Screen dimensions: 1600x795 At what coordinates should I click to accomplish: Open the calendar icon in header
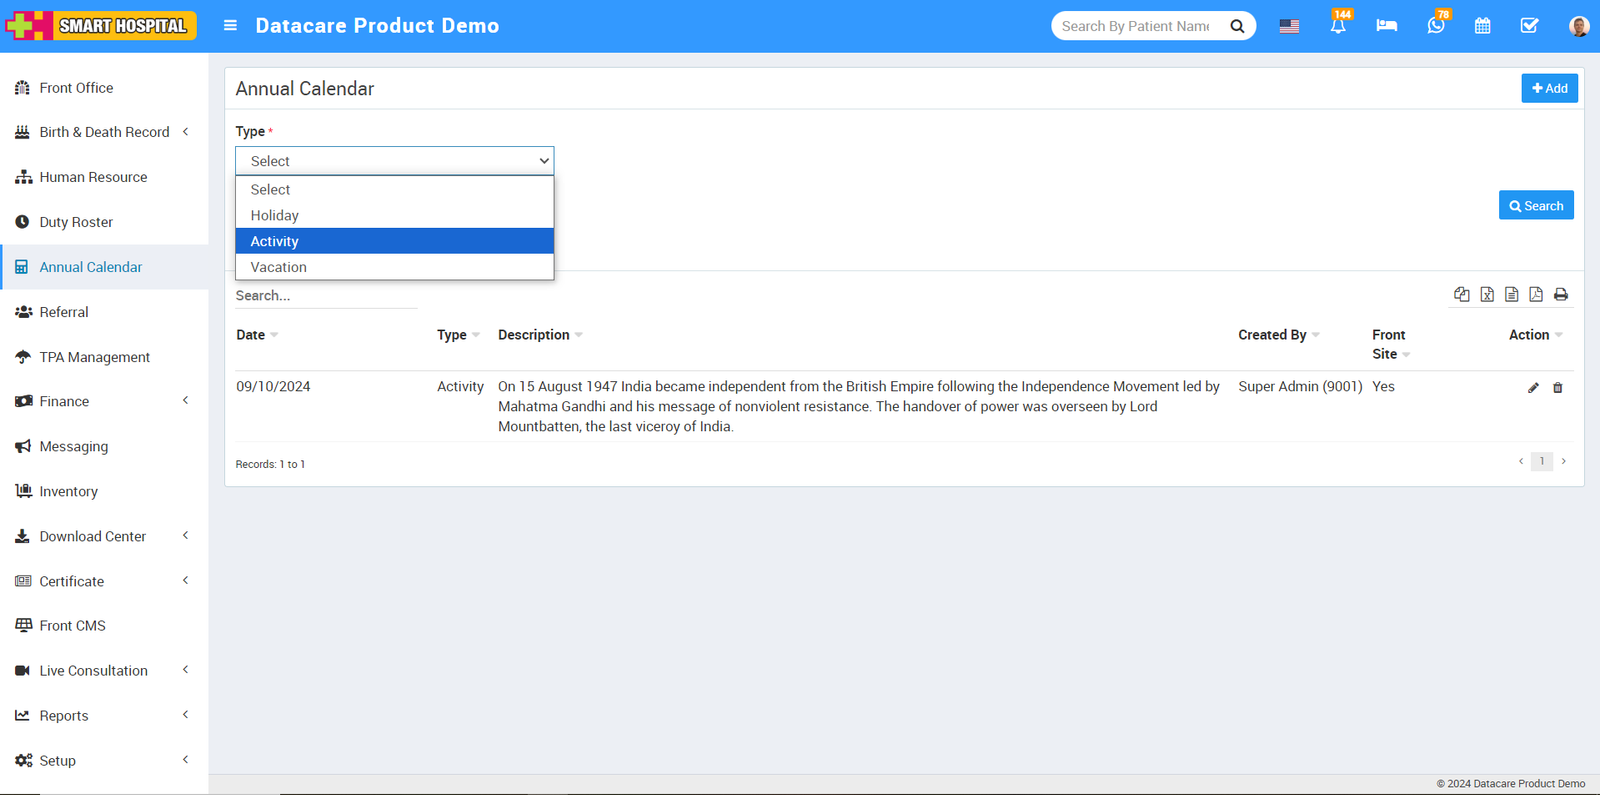(1482, 26)
